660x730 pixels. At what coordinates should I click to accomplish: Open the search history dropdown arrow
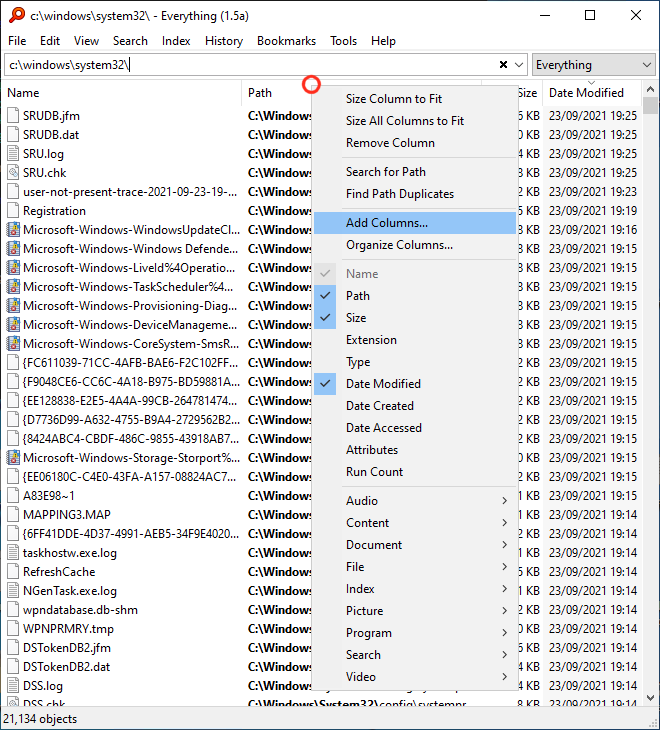519,65
